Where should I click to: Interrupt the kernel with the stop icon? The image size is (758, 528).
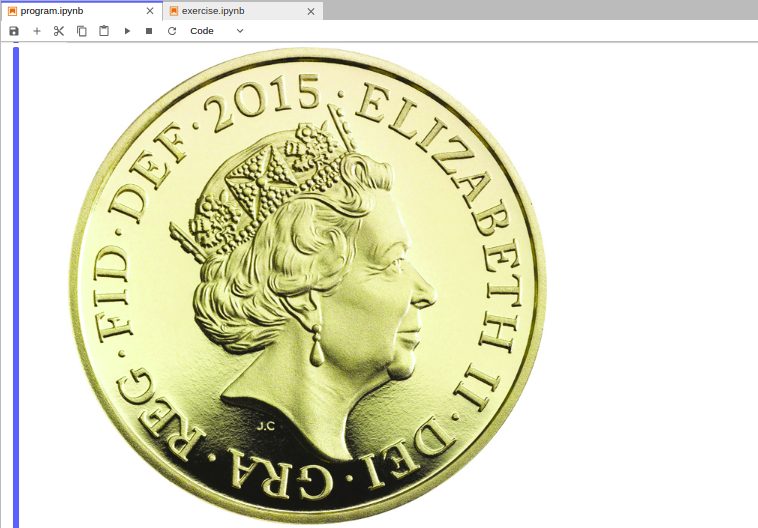[x=149, y=31]
